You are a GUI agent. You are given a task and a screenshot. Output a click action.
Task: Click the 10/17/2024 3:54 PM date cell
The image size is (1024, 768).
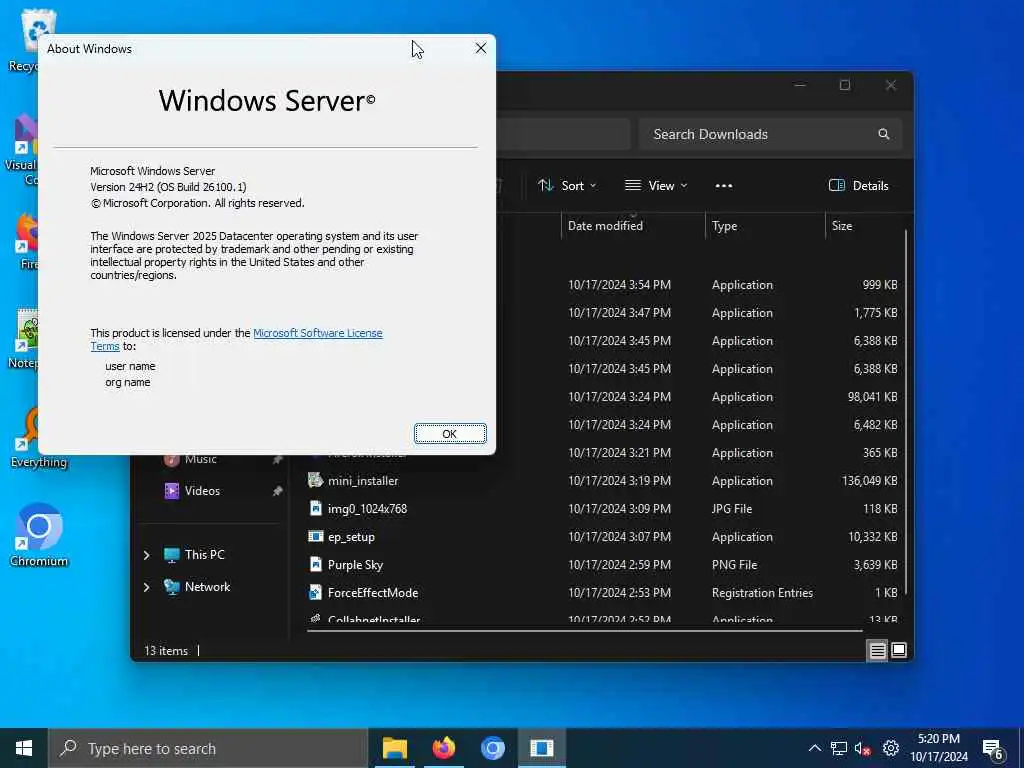tap(619, 285)
